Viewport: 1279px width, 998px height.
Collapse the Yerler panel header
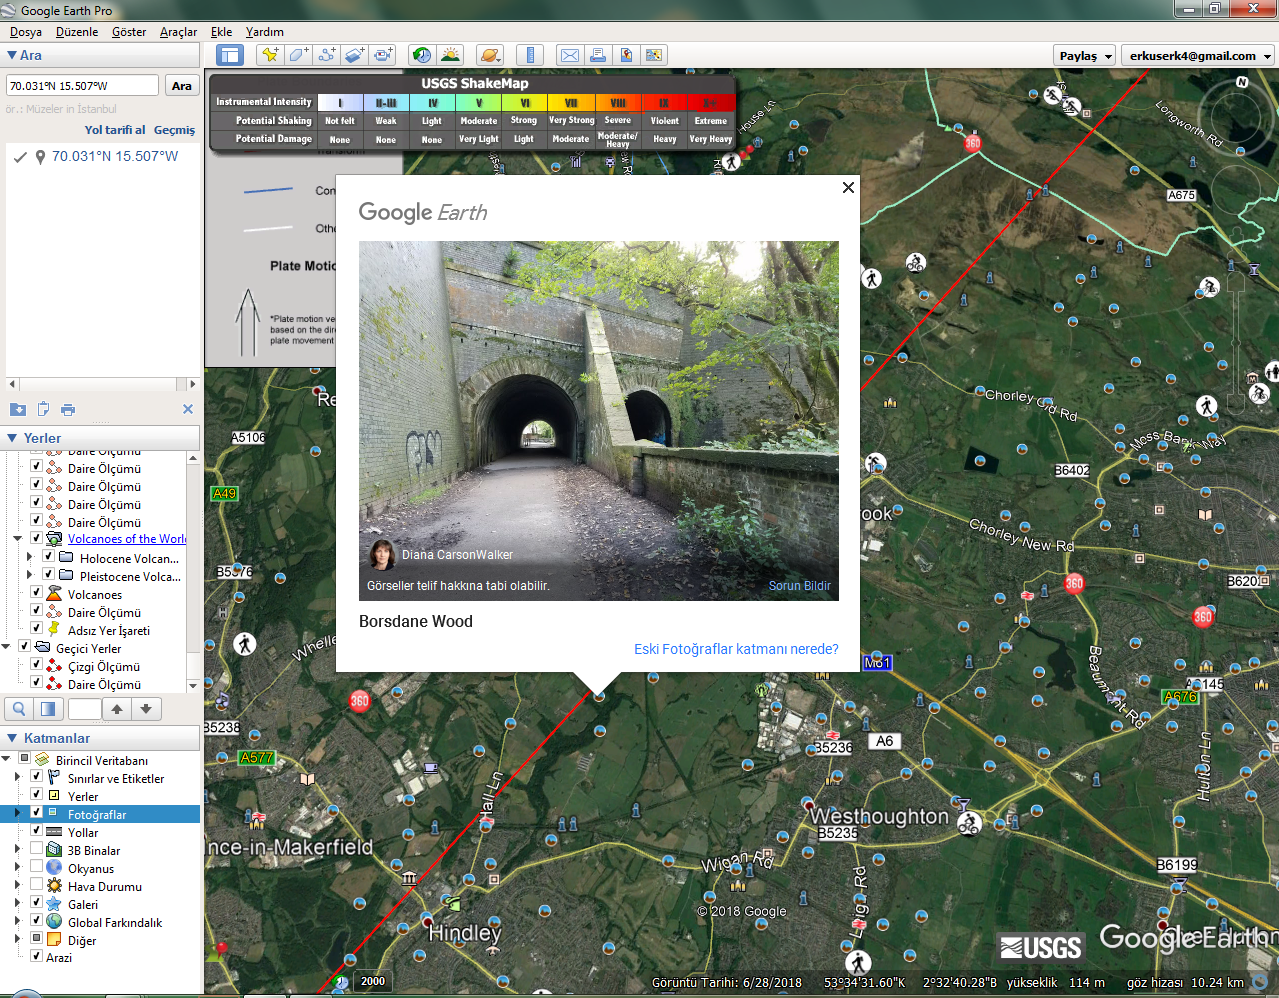pyautogui.click(x=12, y=438)
